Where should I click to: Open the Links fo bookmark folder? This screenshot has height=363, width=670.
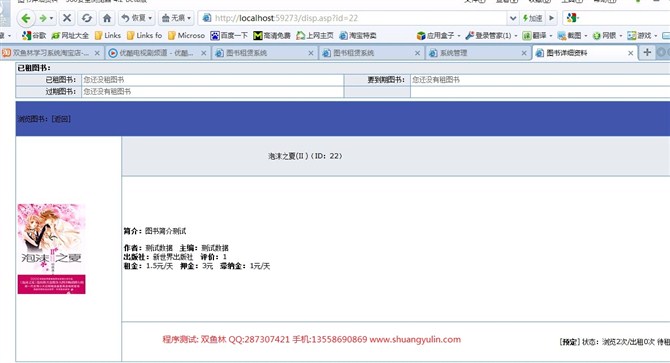pyautogui.click(x=144, y=36)
